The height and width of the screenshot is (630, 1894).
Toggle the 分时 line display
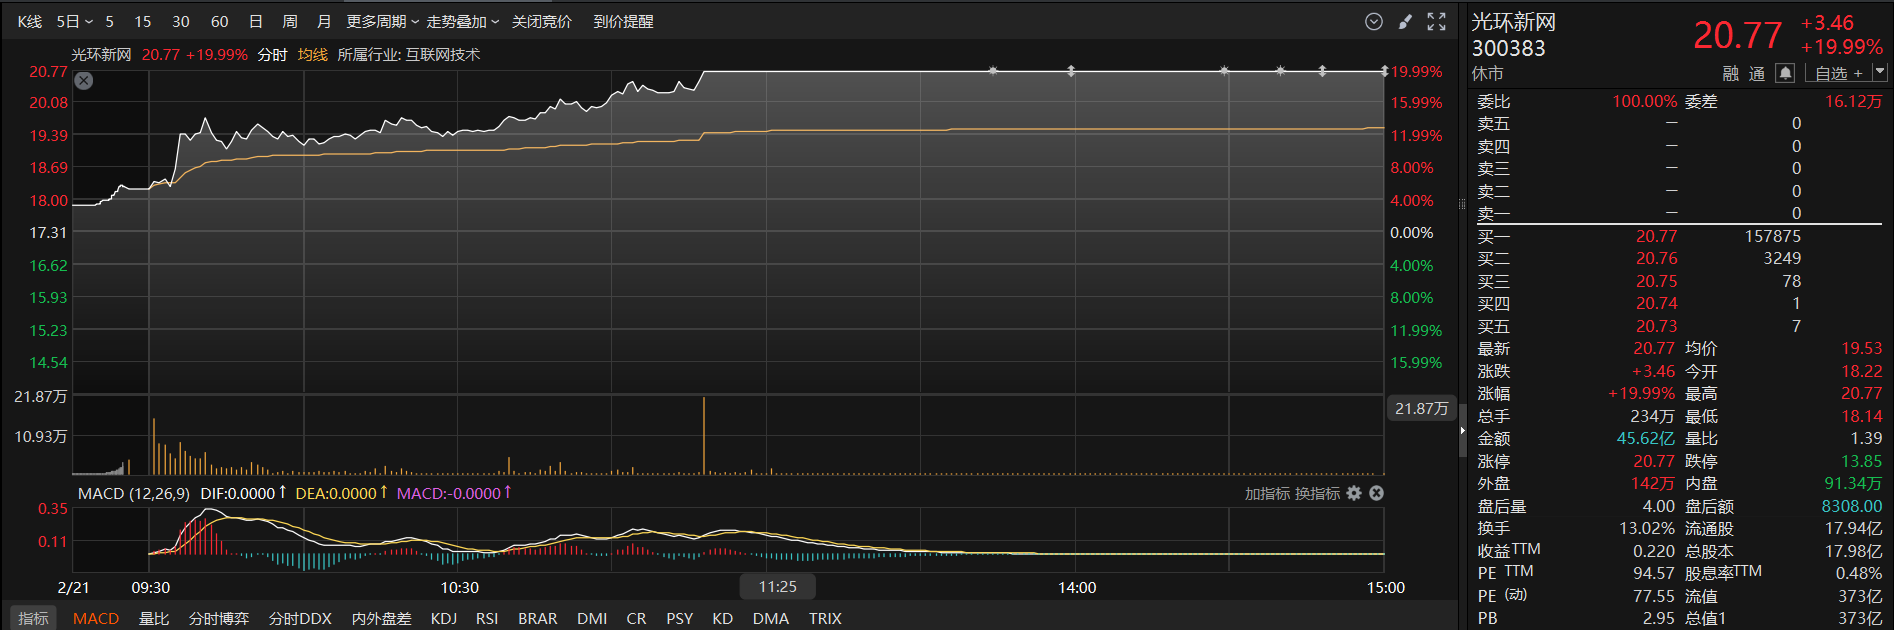click(x=272, y=55)
